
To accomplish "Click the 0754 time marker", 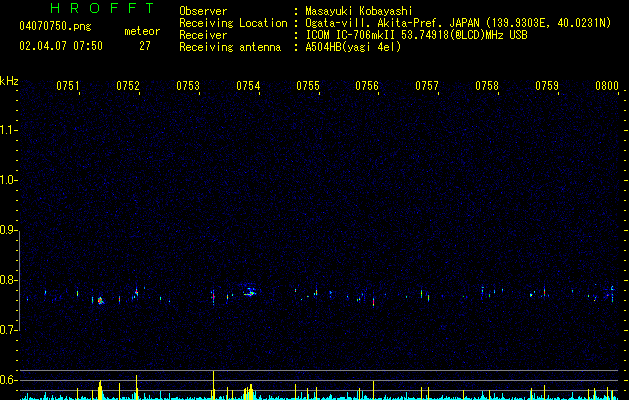I will pyautogui.click(x=248, y=86).
